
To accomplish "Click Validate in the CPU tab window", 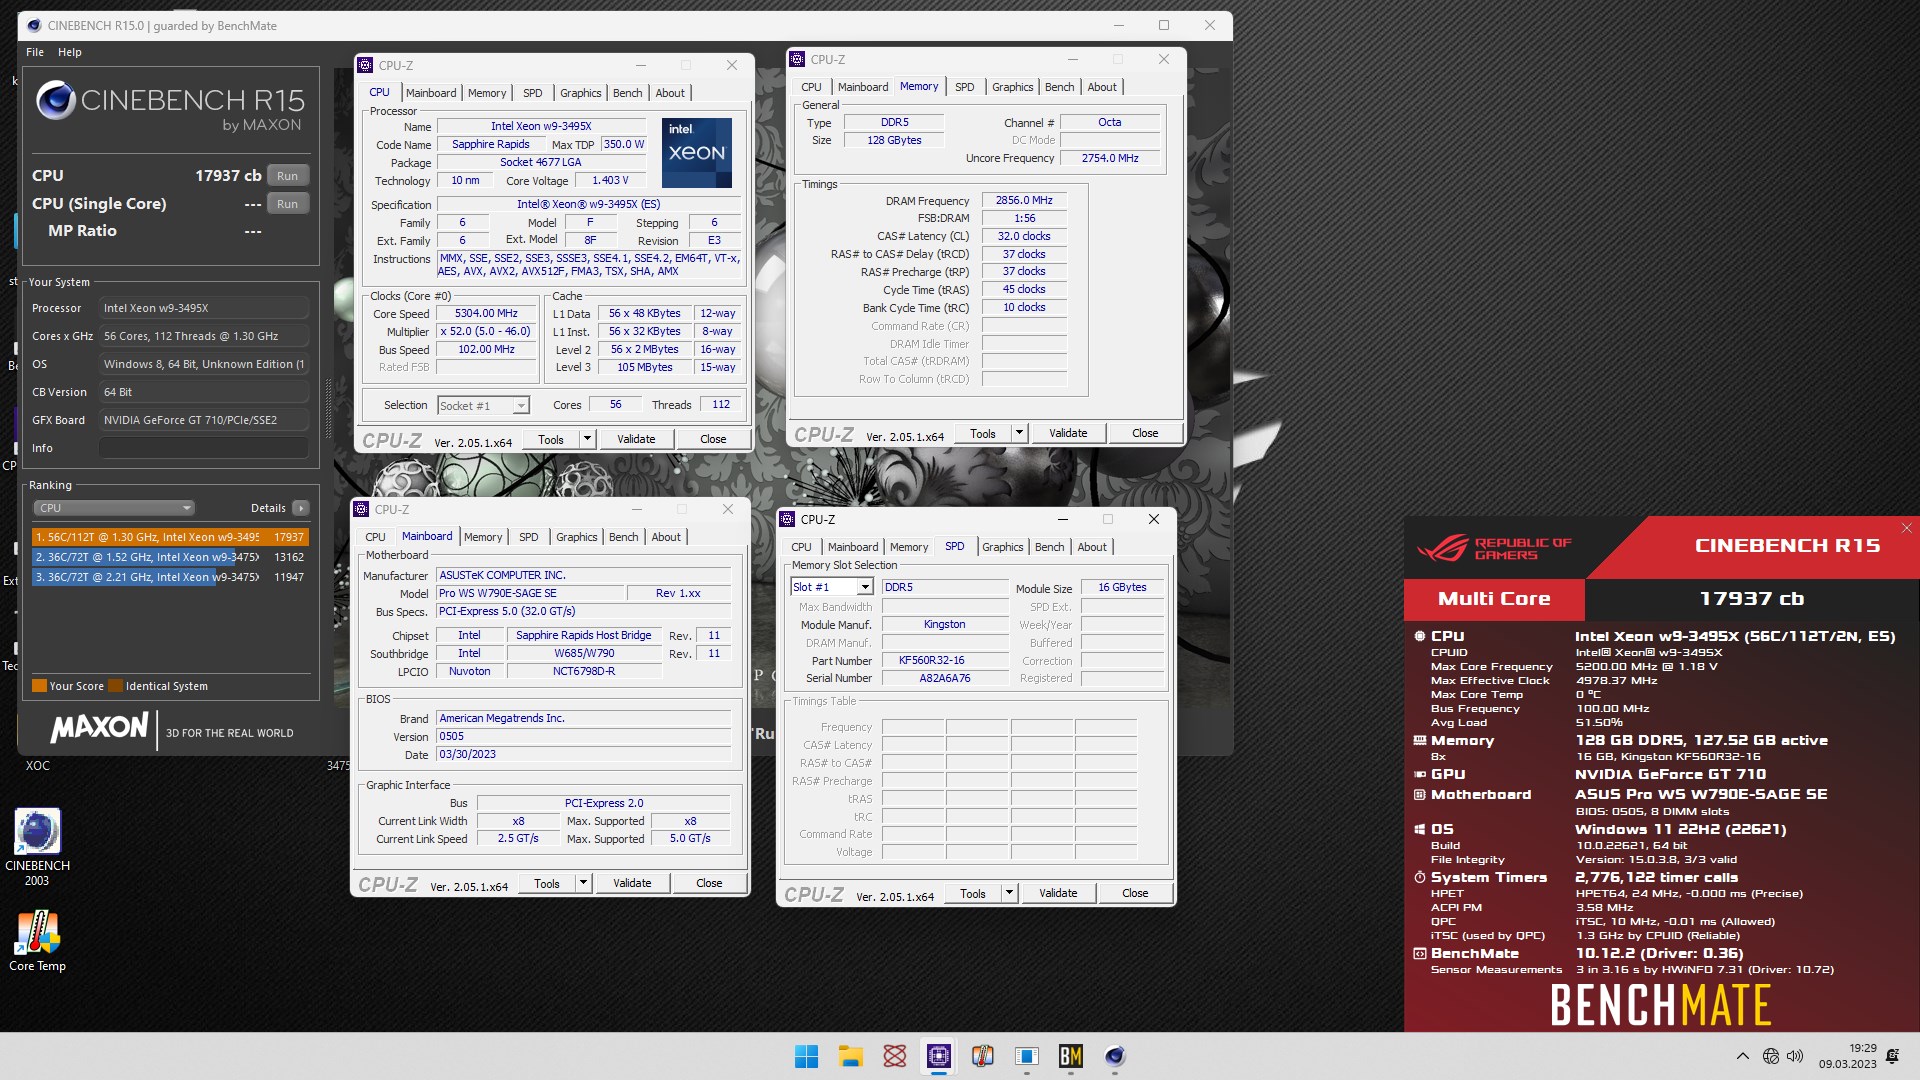I will [636, 439].
